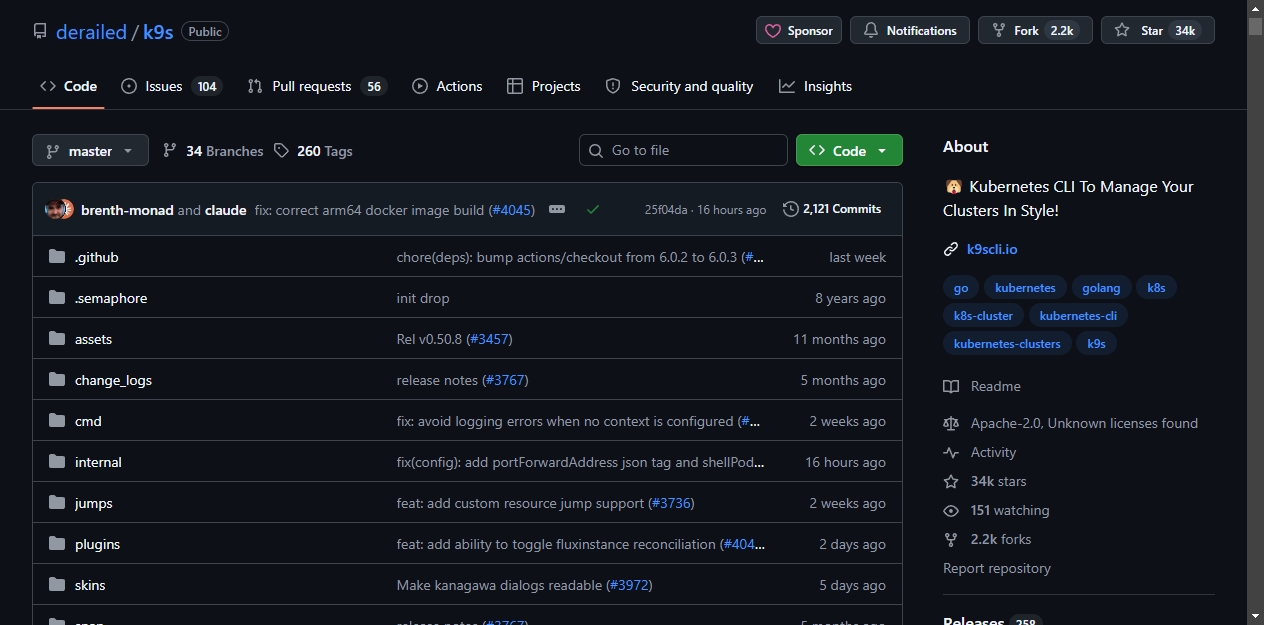Open the Actions tab
This screenshot has height=625, width=1264.
[447, 86]
